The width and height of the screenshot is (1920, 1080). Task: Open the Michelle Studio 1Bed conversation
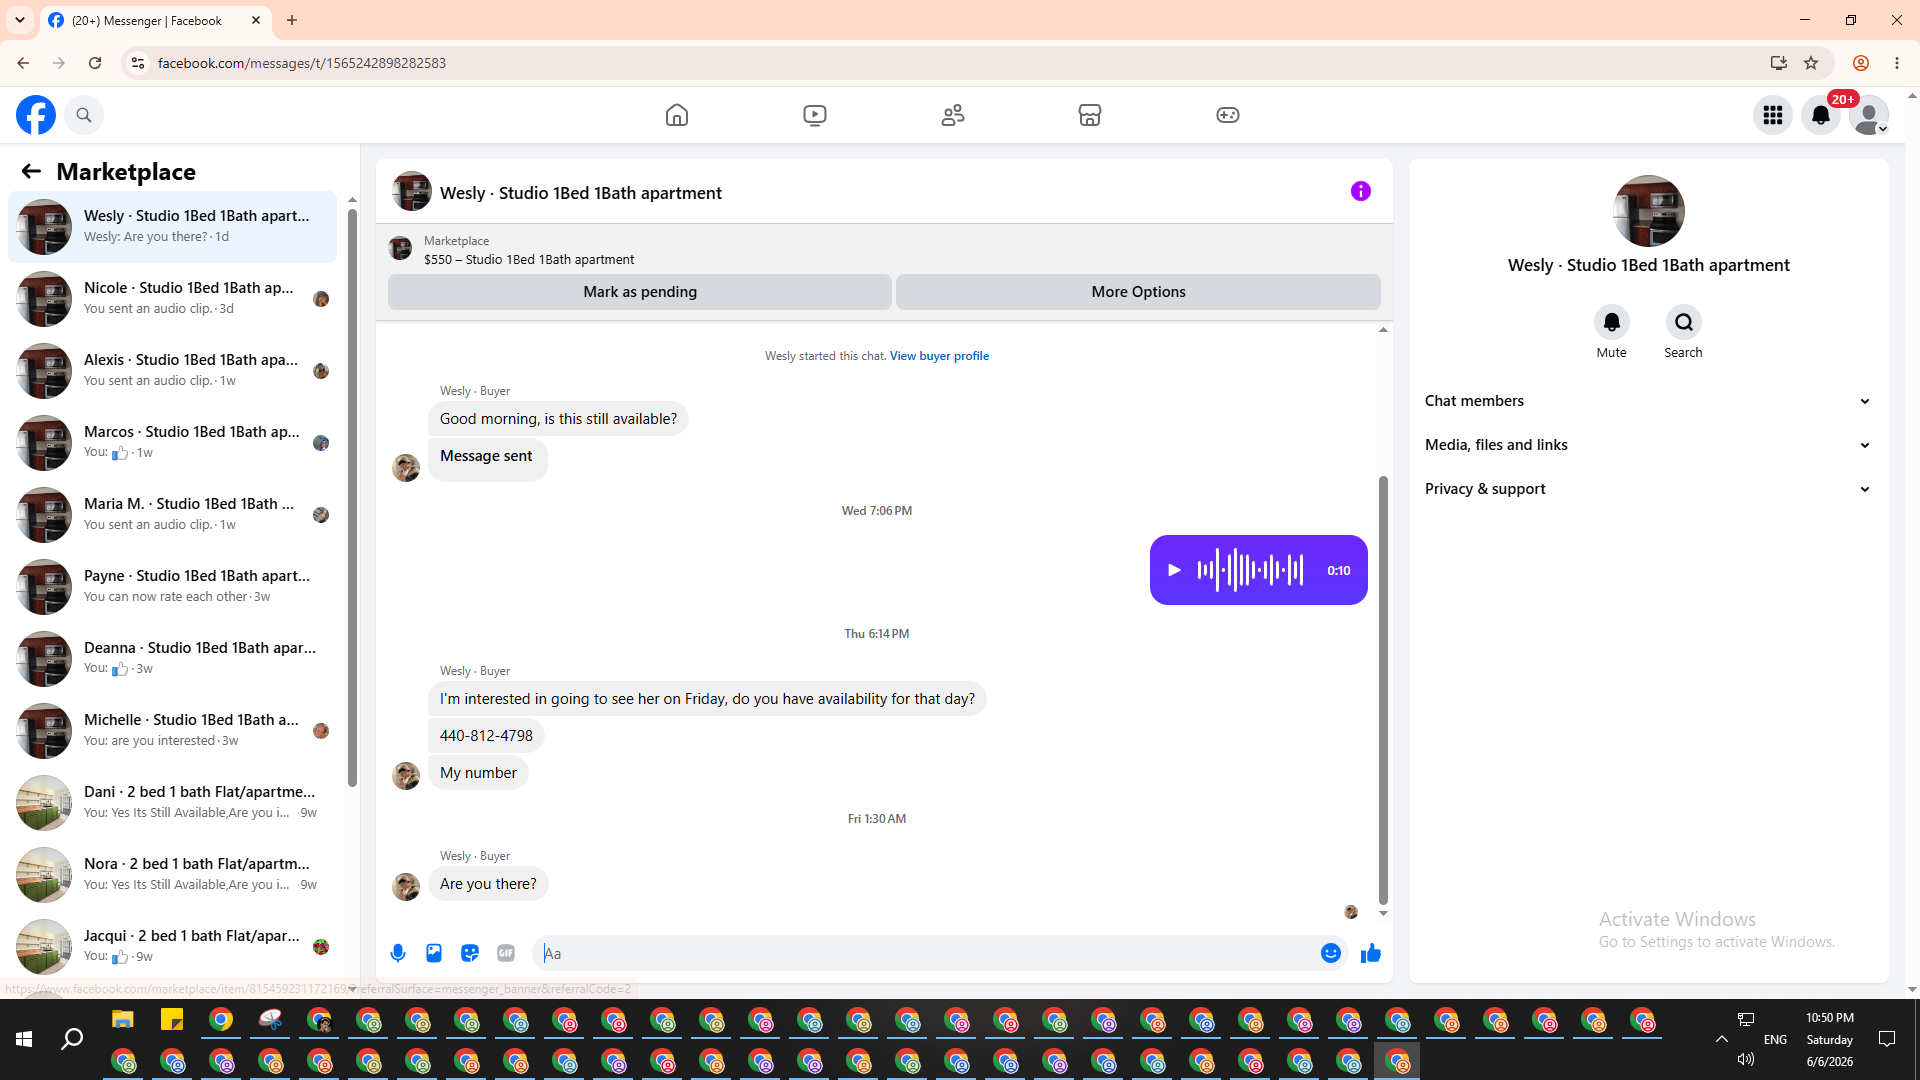point(172,731)
